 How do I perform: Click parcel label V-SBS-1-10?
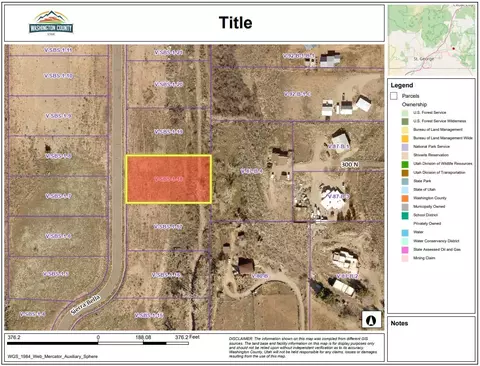point(58,76)
